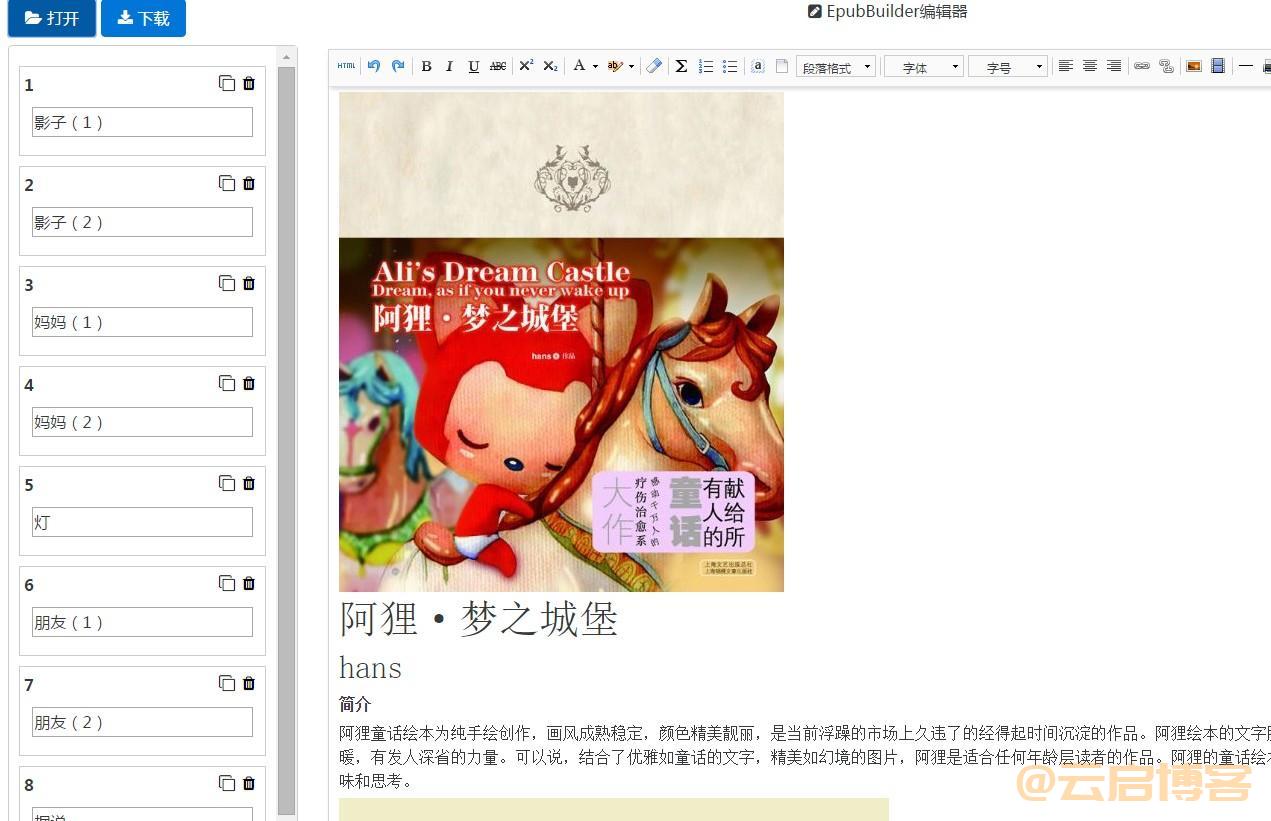Image resolution: width=1271 pixels, height=821 pixels.
Task: Click the EpubBuilder编辑器 title
Action: (x=888, y=12)
